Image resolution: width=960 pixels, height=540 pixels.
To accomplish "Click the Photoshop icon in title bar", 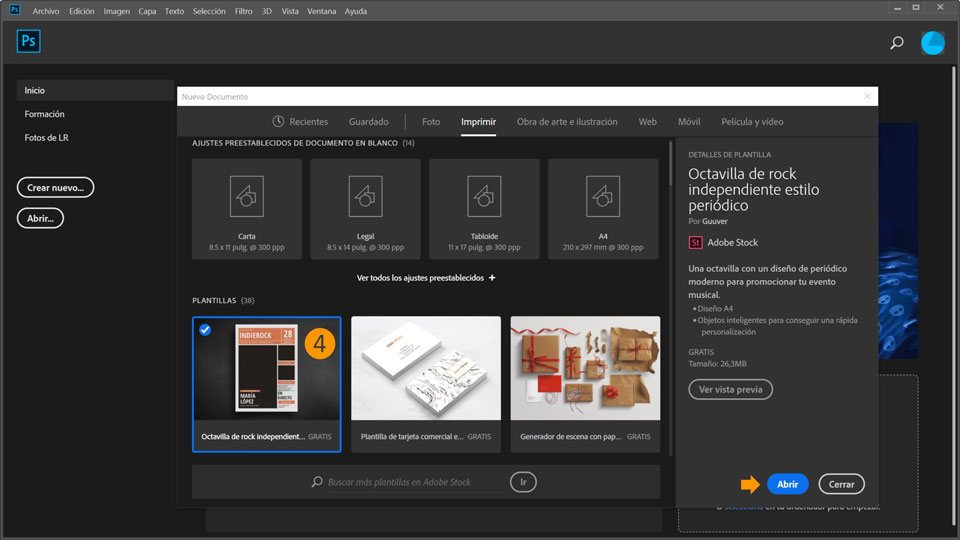I will pyautogui.click(x=15, y=10).
